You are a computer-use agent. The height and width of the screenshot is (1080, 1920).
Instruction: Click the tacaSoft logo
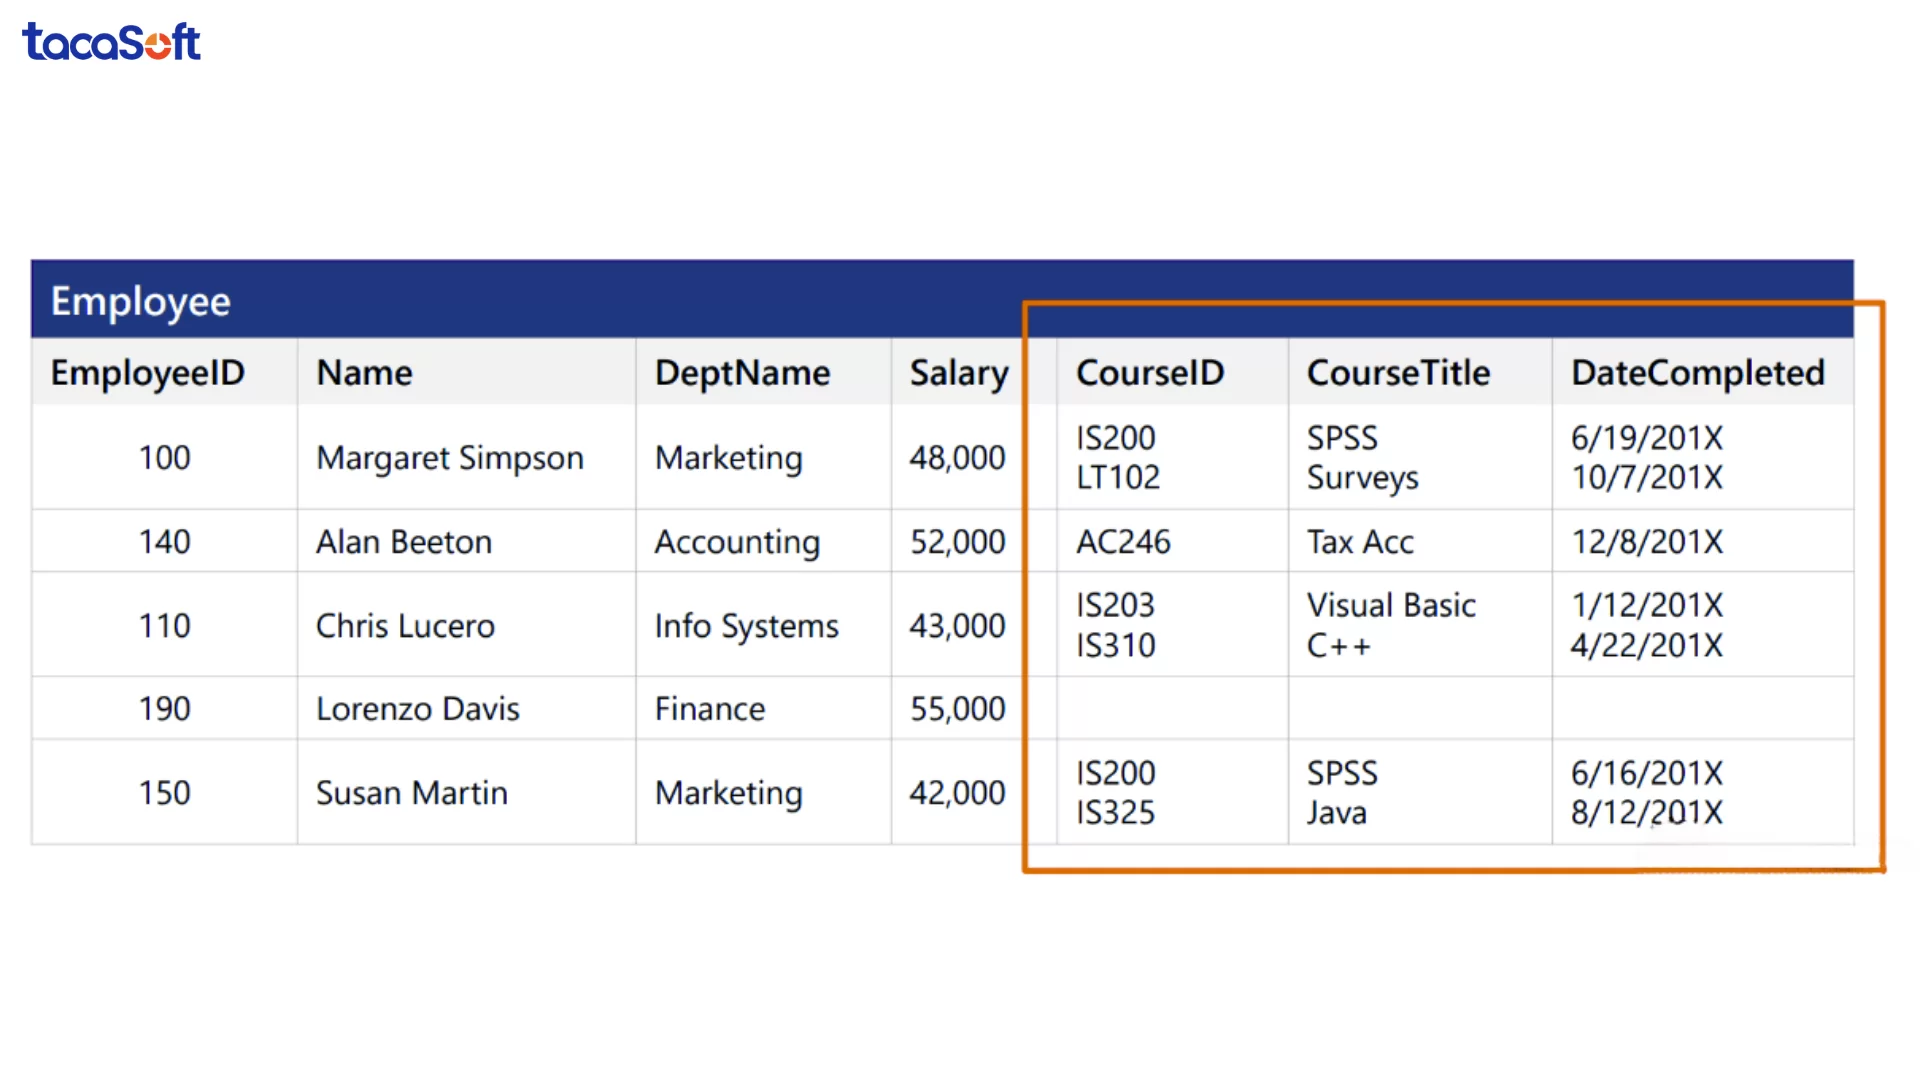click(111, 42)
